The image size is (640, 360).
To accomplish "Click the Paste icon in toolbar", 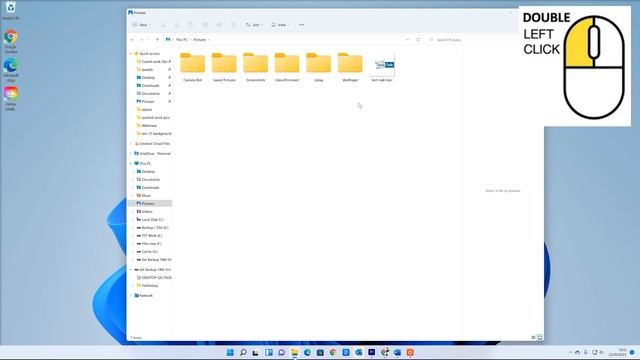I will point(191,25).
